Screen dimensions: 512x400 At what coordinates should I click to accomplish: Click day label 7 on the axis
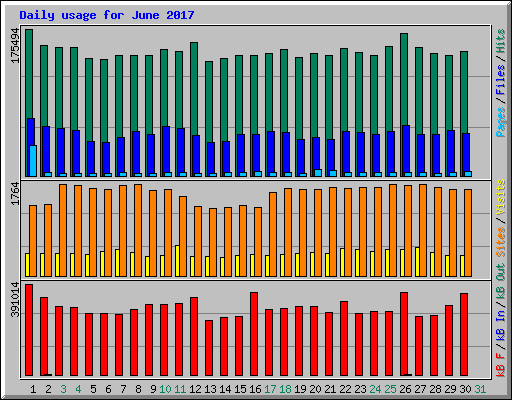[x=123, y=389]
